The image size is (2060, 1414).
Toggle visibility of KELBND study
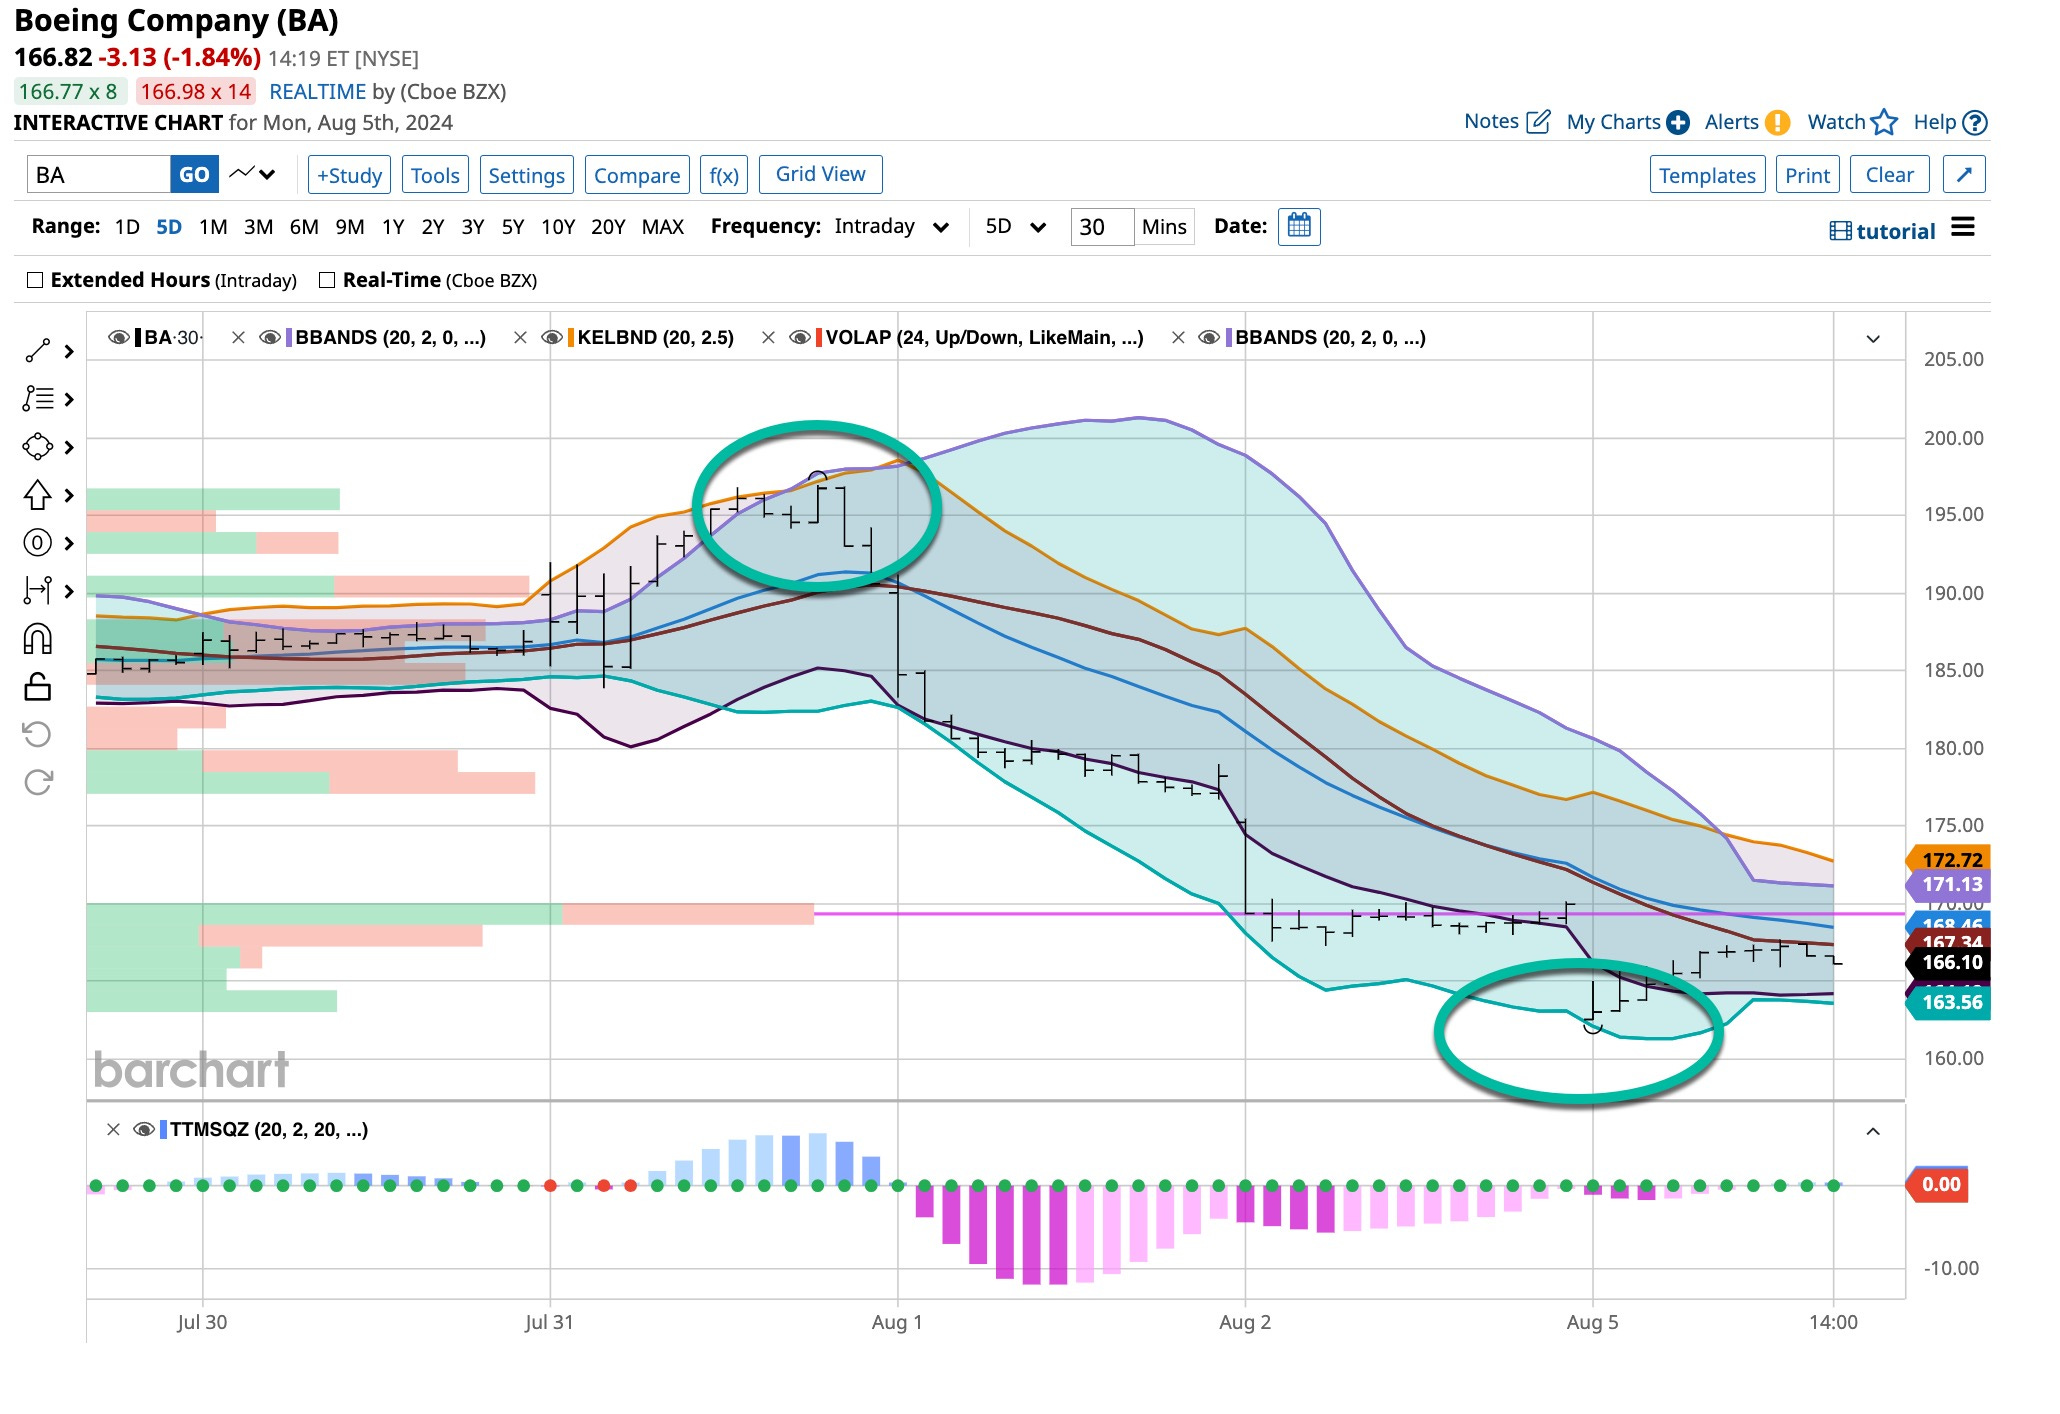(x=552, y=338)
